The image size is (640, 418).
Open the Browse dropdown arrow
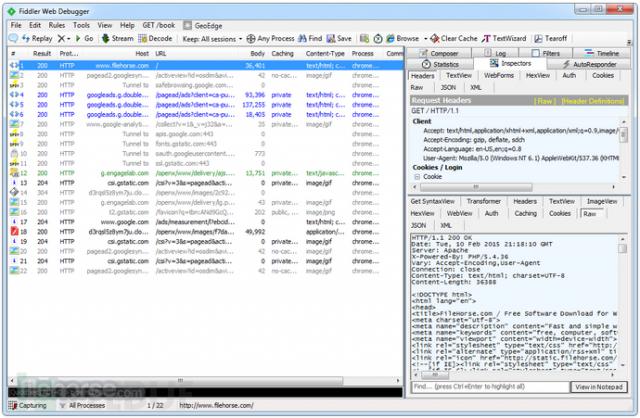point(425,39)
